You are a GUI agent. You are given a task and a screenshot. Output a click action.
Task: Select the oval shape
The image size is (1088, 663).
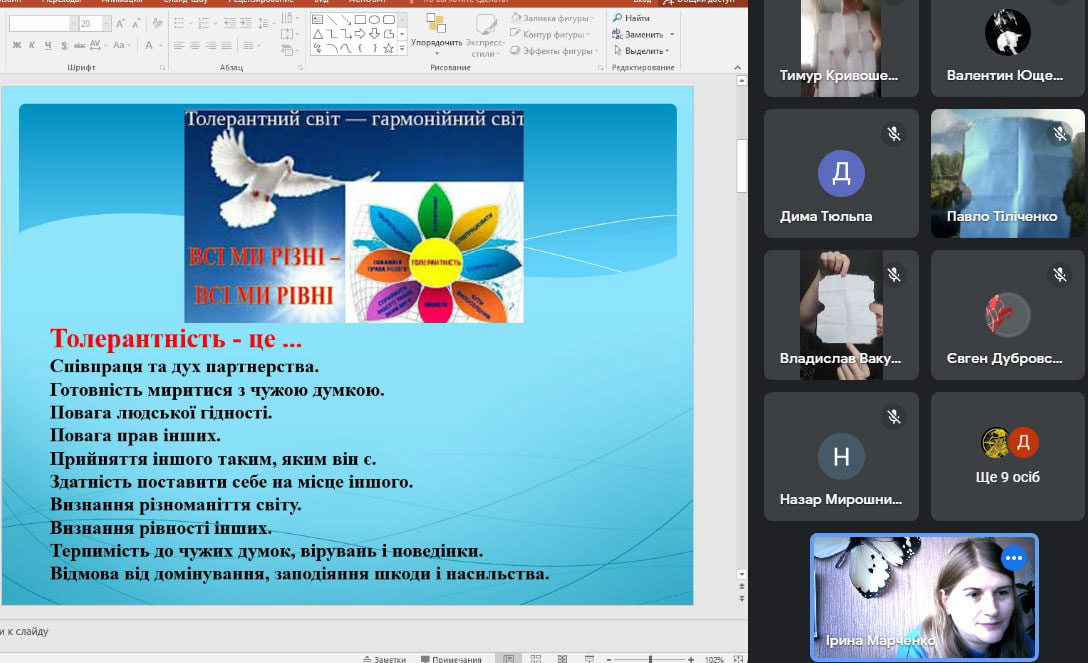pyautogui.click(x=375, y=19)
